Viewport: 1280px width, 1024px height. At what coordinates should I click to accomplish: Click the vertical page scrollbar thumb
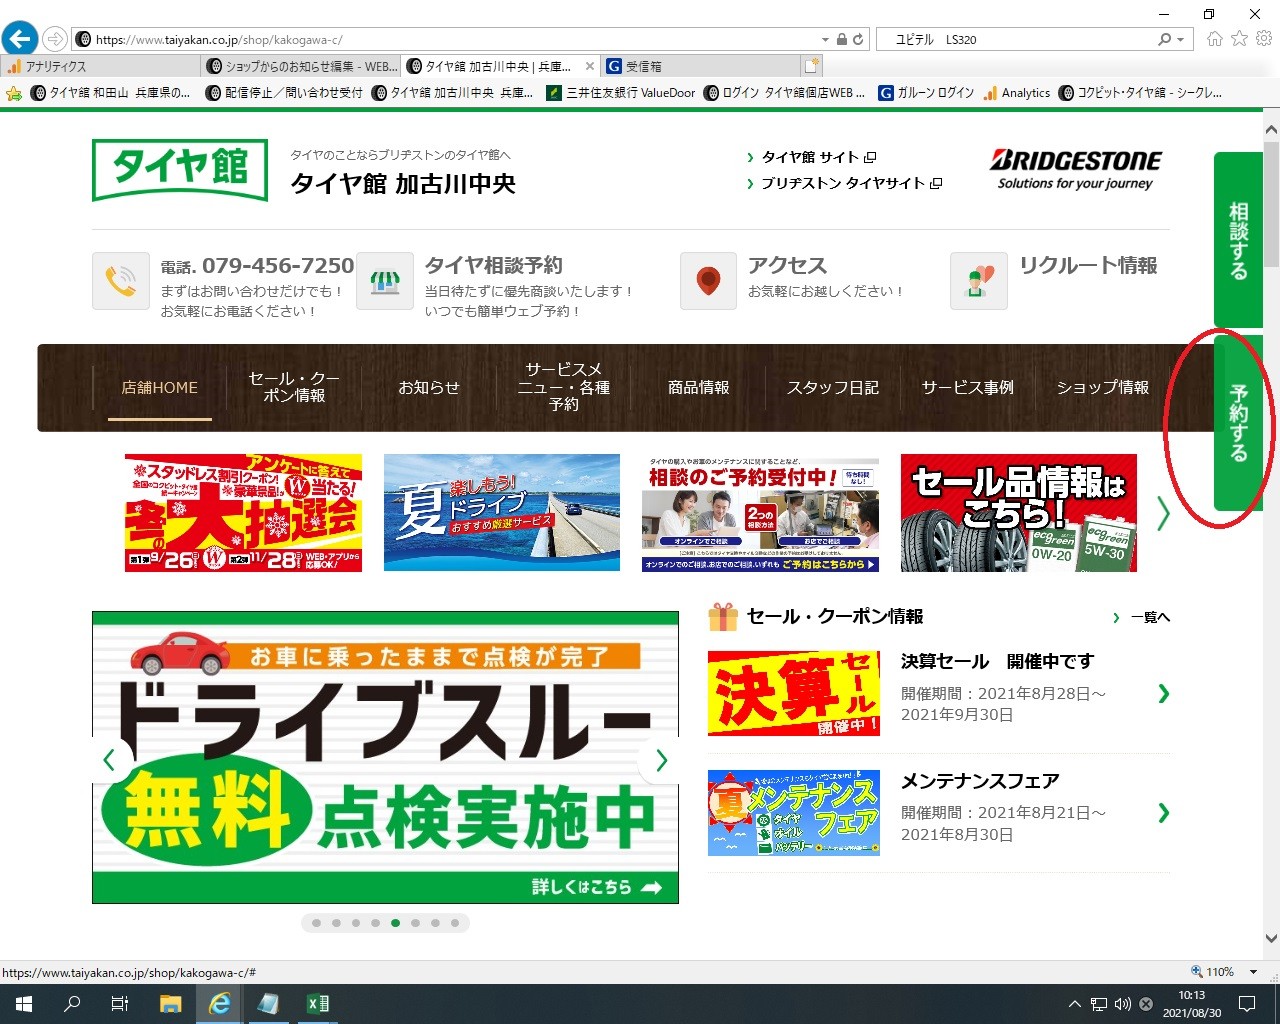(x=1271, y=205)
